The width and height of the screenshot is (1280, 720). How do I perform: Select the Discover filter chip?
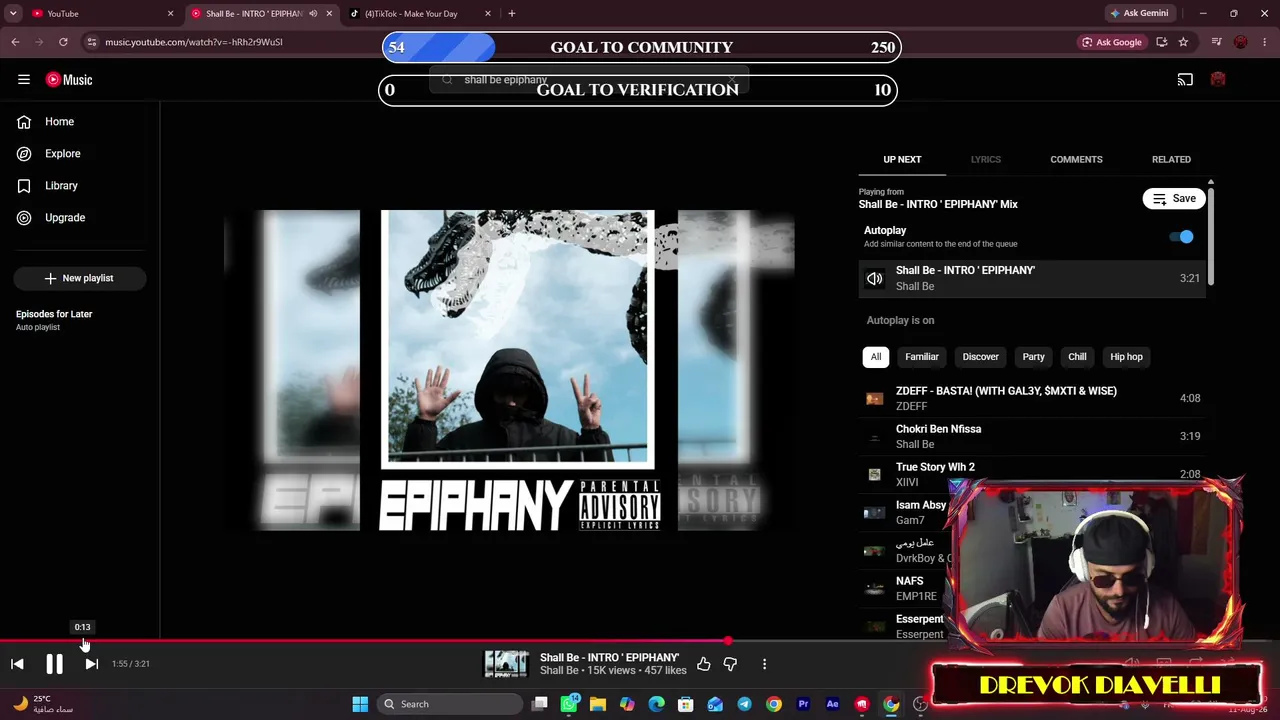[980, 357]
